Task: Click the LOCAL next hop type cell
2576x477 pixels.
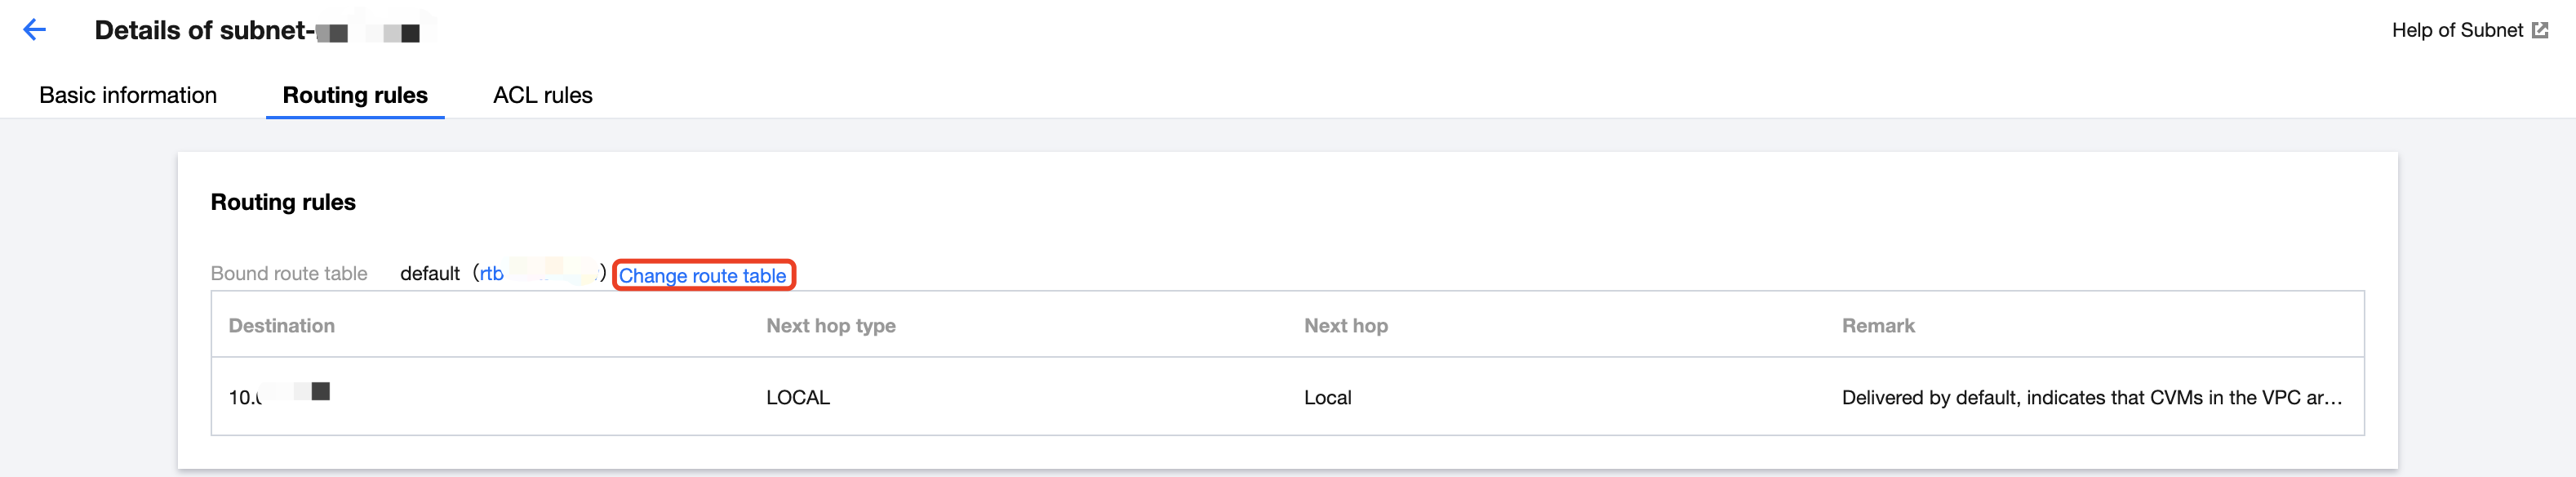Action: tap(798, 397)
